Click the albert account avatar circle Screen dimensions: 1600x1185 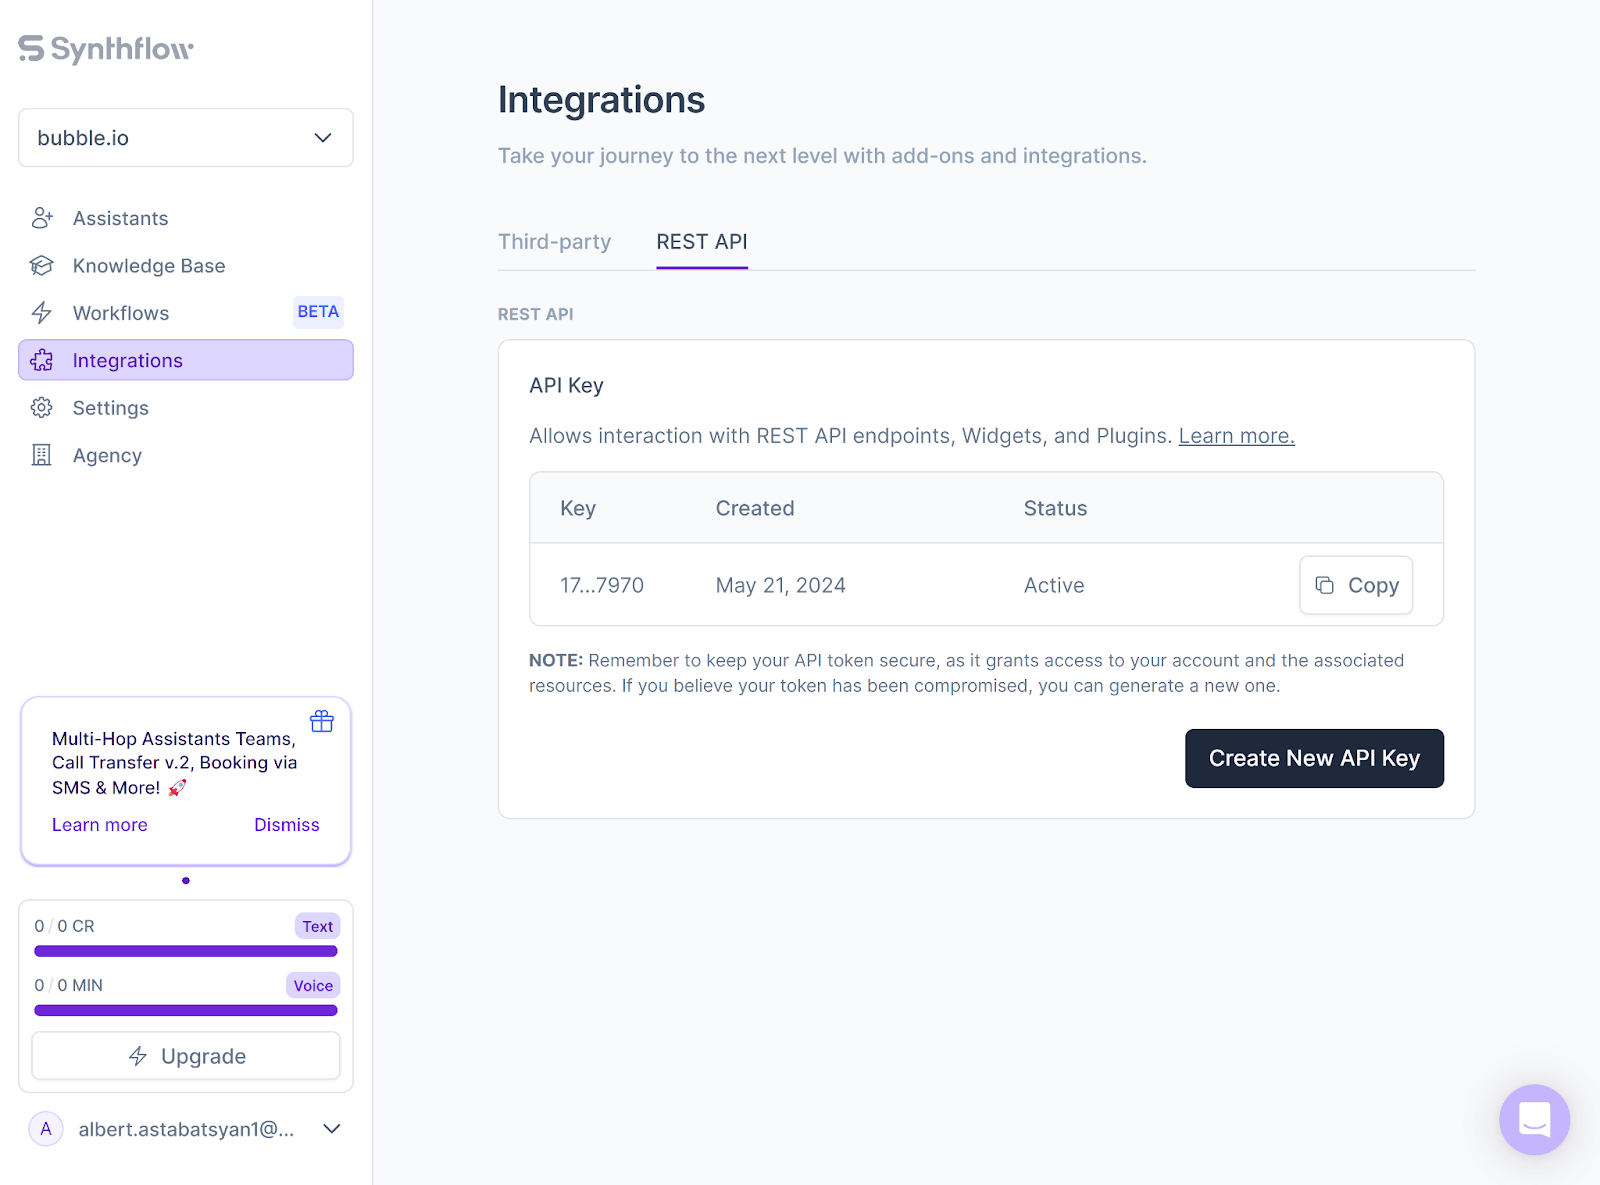[x=46, y=1129]
